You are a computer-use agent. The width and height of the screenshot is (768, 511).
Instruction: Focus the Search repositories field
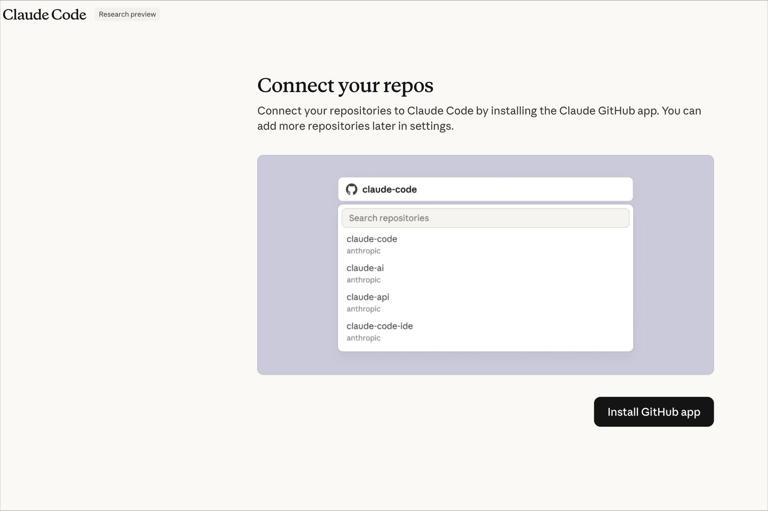[485, 218]
